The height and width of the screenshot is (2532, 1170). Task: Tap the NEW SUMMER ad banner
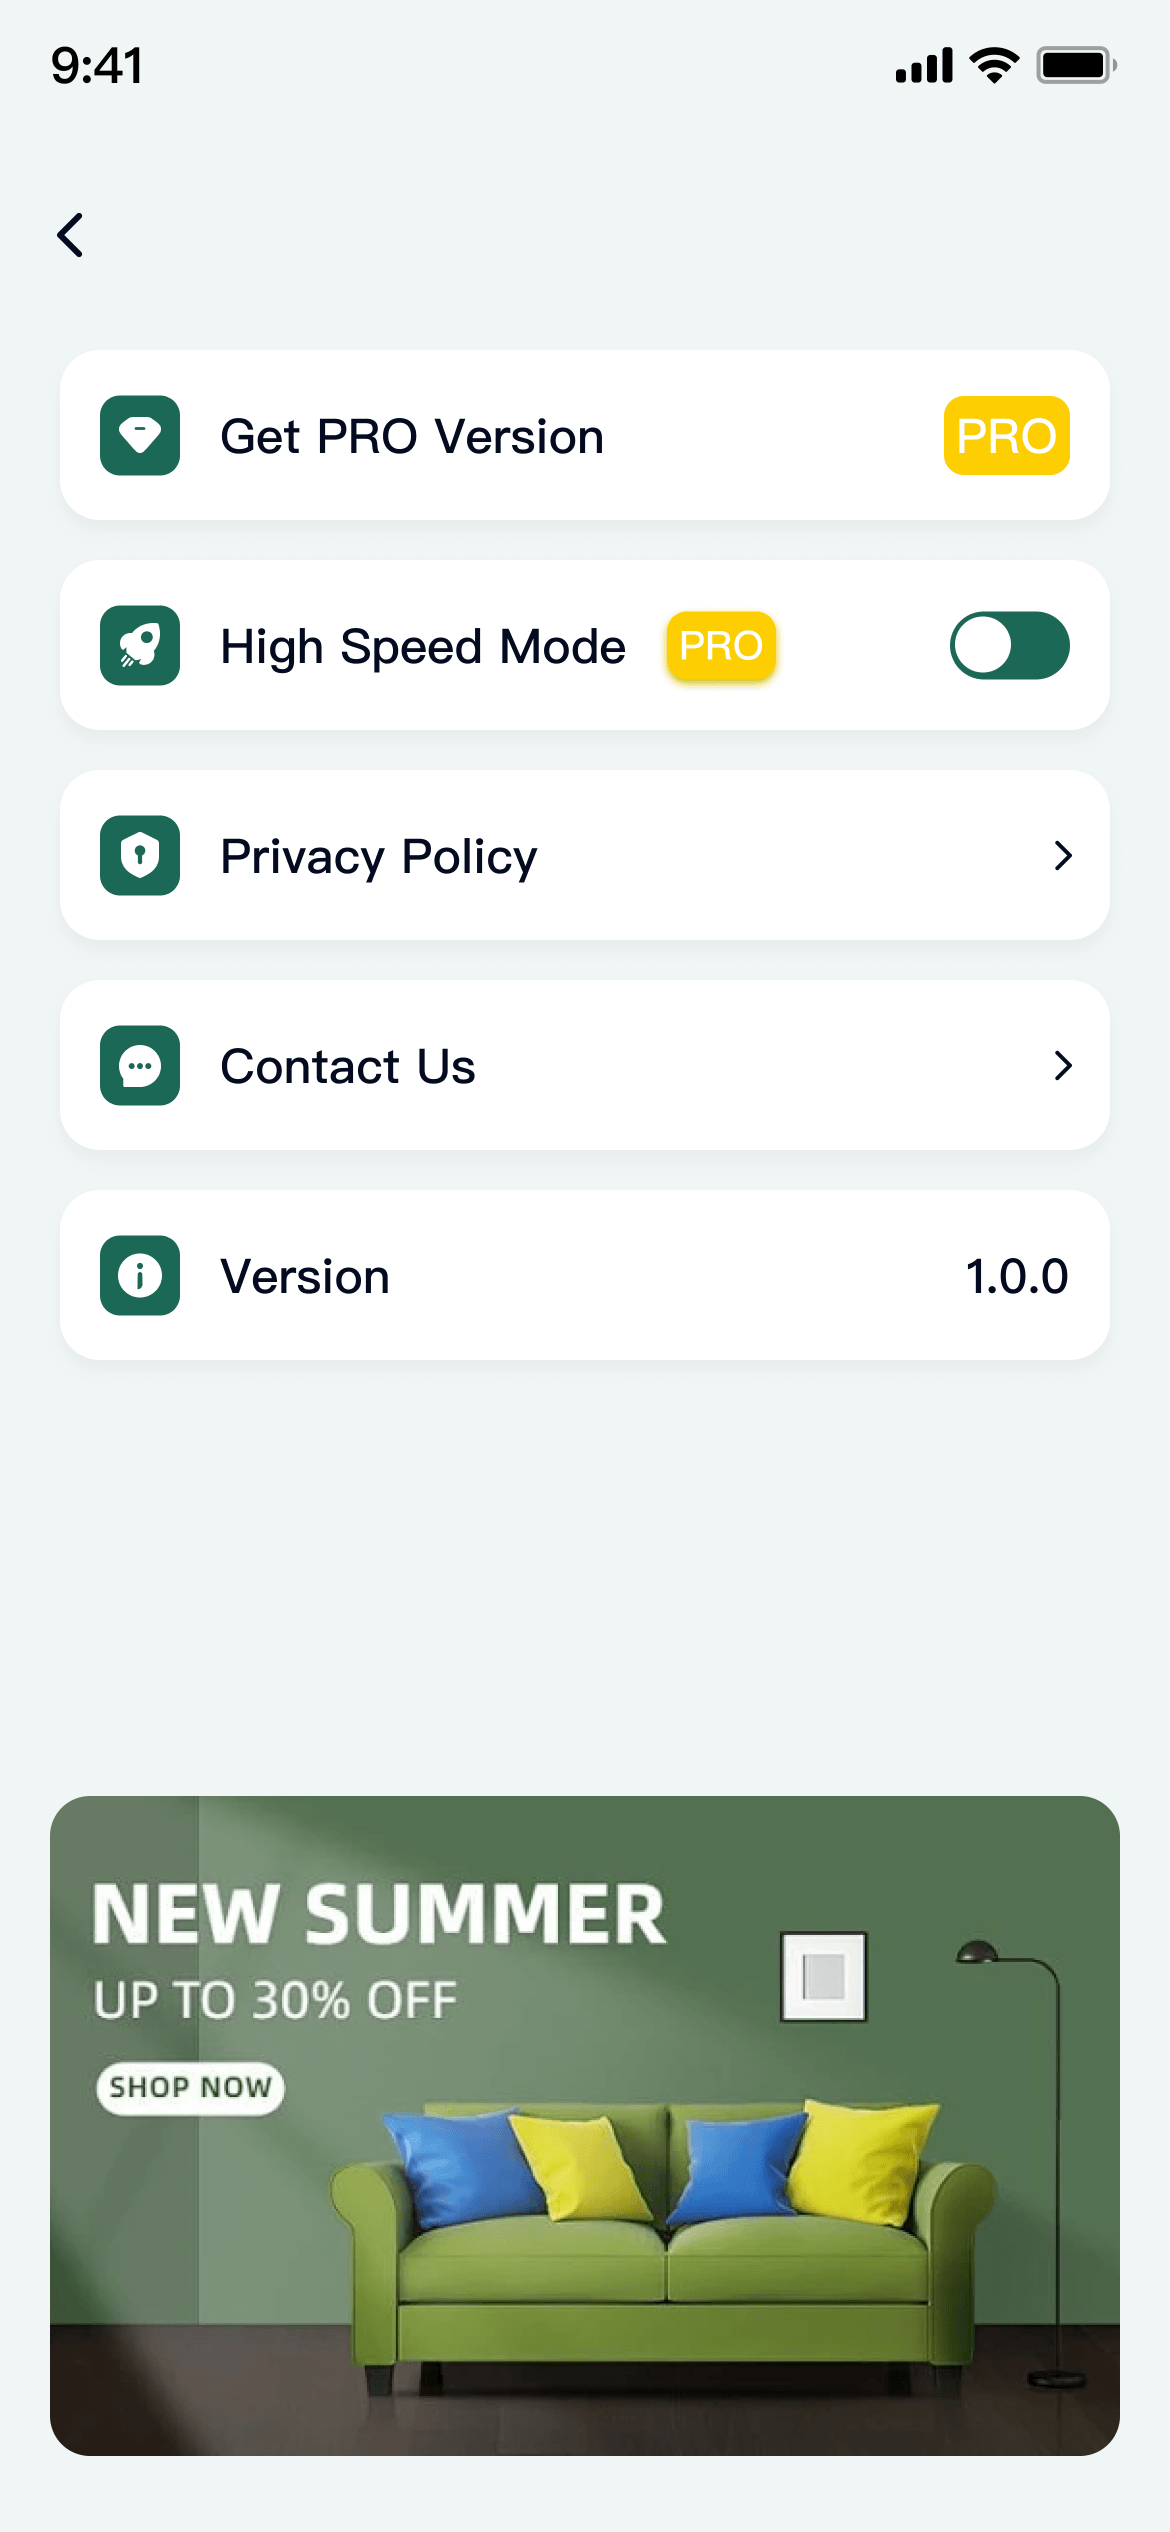(585, 2125)
